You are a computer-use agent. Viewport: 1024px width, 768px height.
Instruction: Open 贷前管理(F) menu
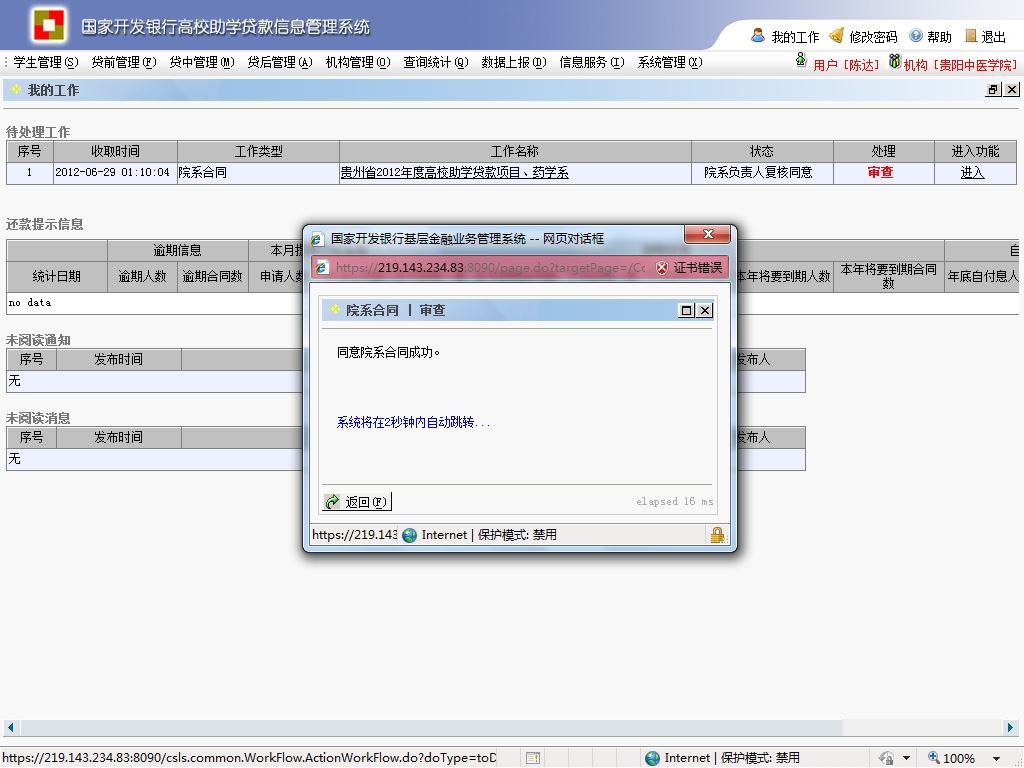coord(123,62)
